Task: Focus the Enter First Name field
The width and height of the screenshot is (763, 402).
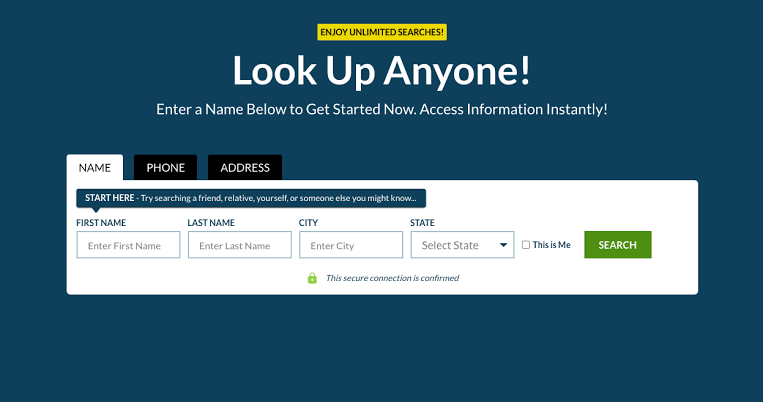Action: tap(128, 245)
